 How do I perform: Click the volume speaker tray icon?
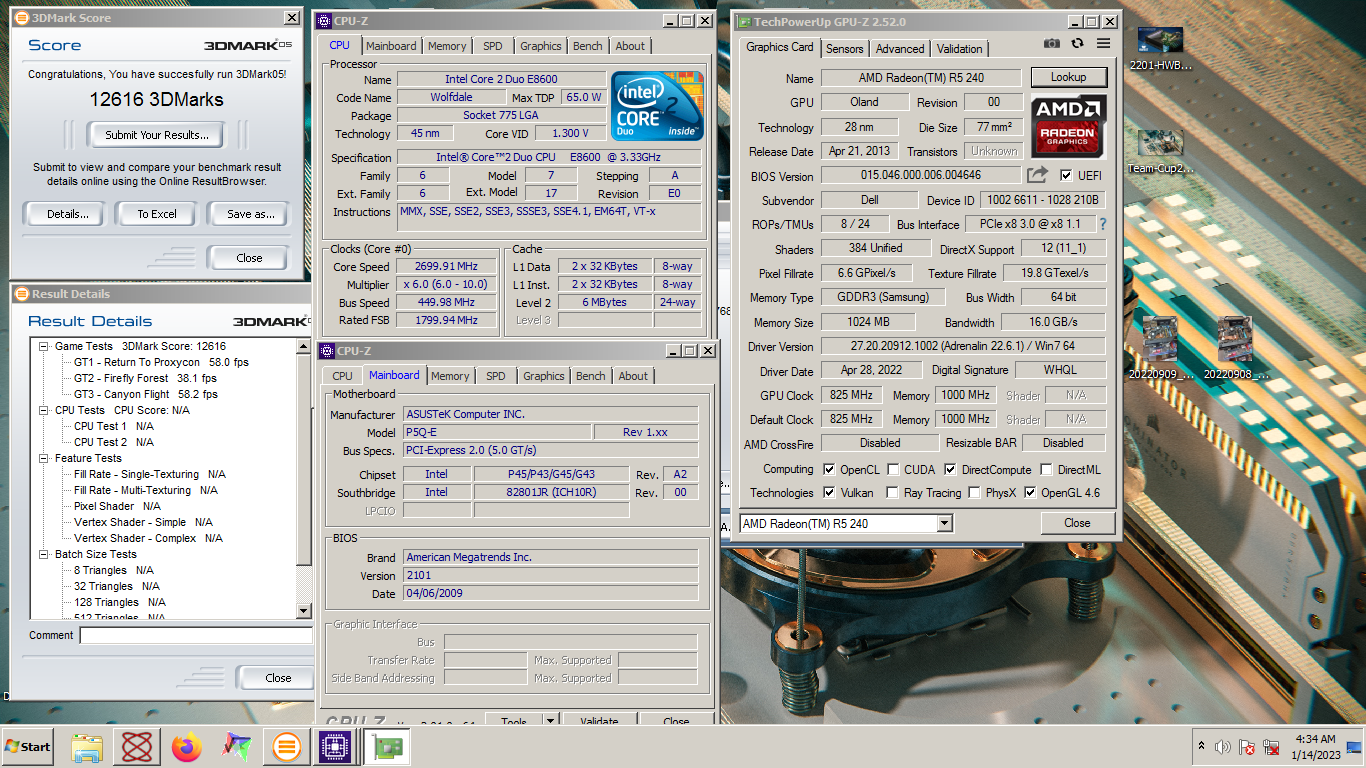pyautogui.click(x=1222, y=747)
